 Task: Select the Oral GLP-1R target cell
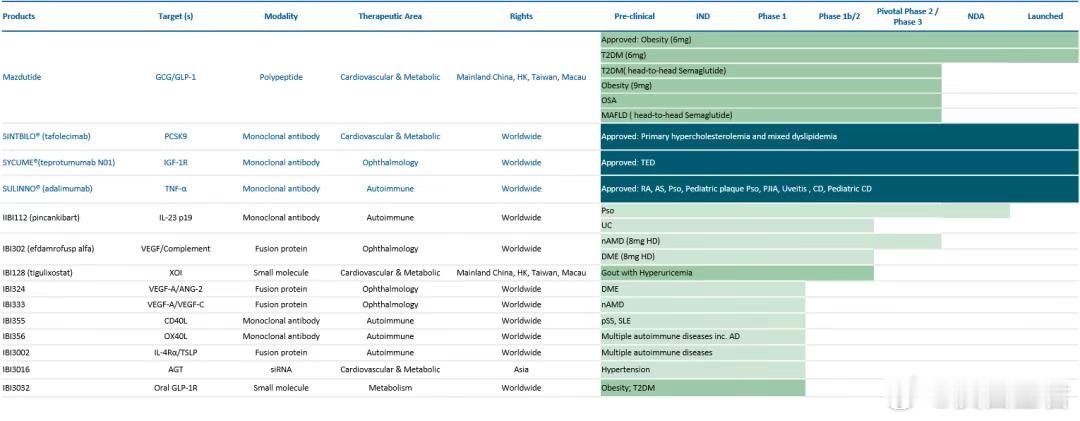(176, 388)
